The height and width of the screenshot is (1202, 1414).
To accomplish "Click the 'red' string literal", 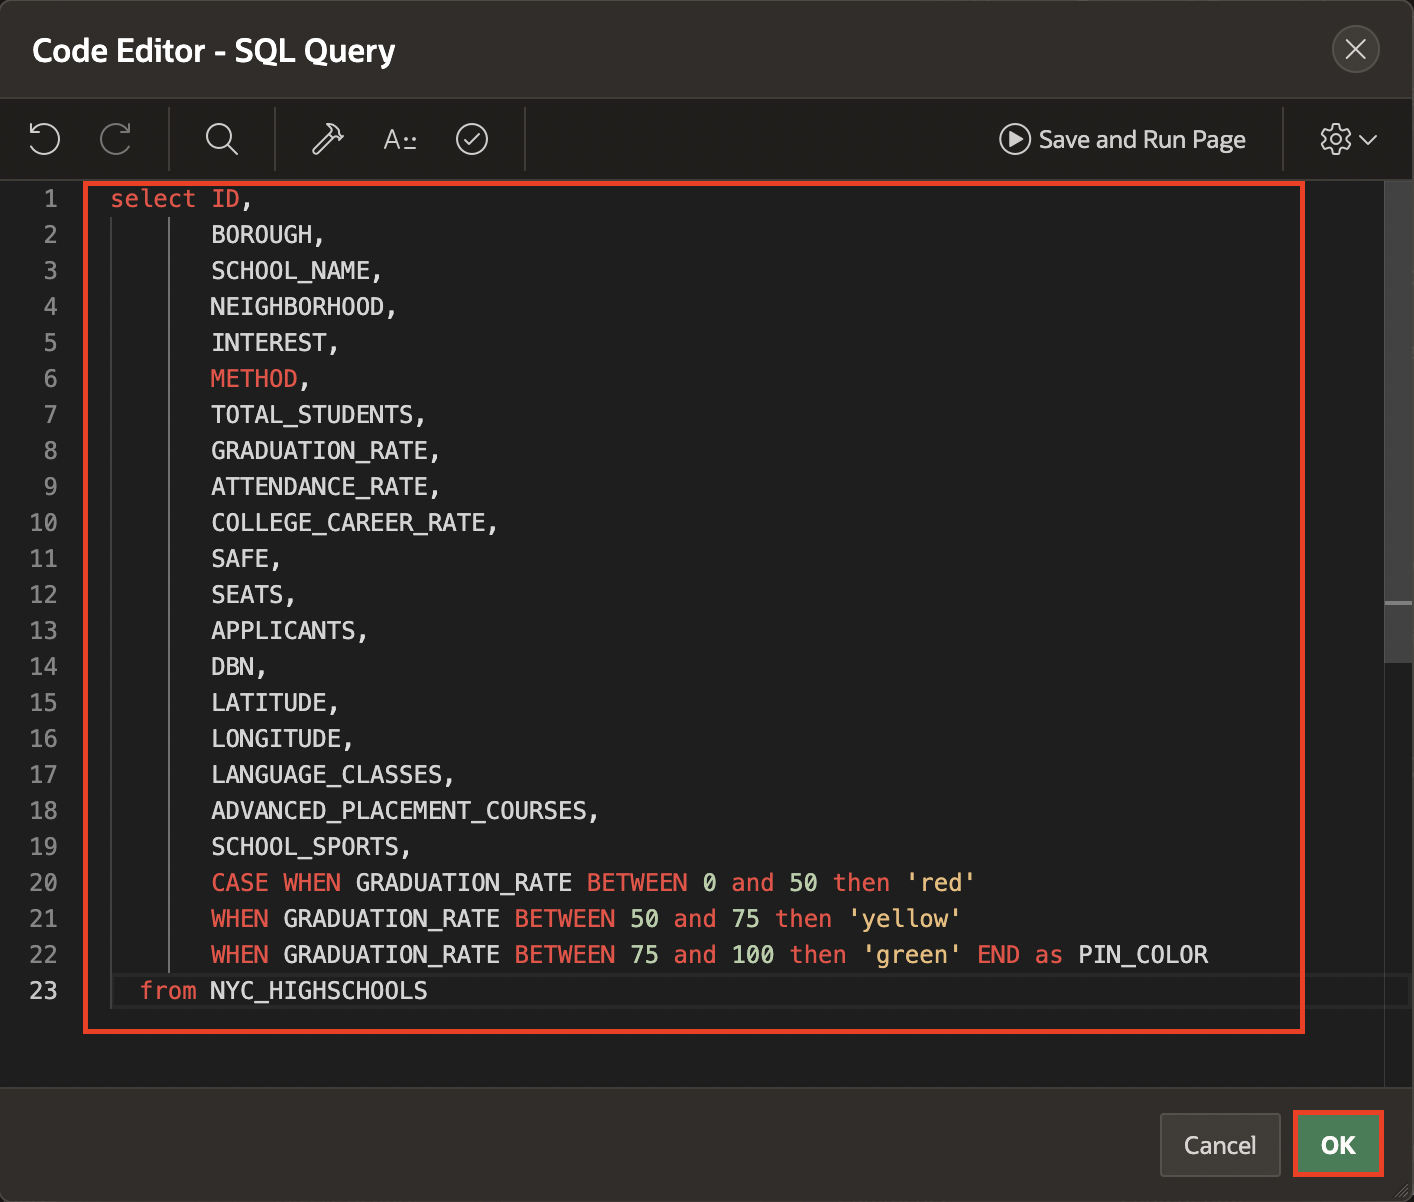I will point(941,883).
